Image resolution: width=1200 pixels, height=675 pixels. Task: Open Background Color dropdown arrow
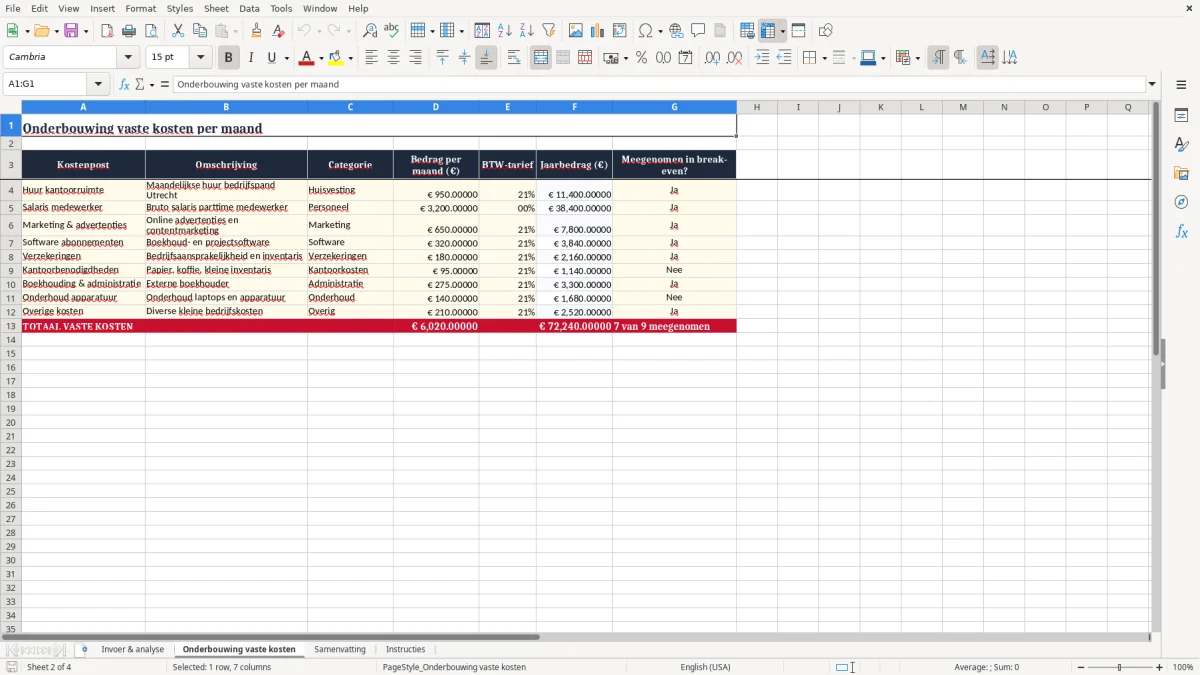coord(350,58)
